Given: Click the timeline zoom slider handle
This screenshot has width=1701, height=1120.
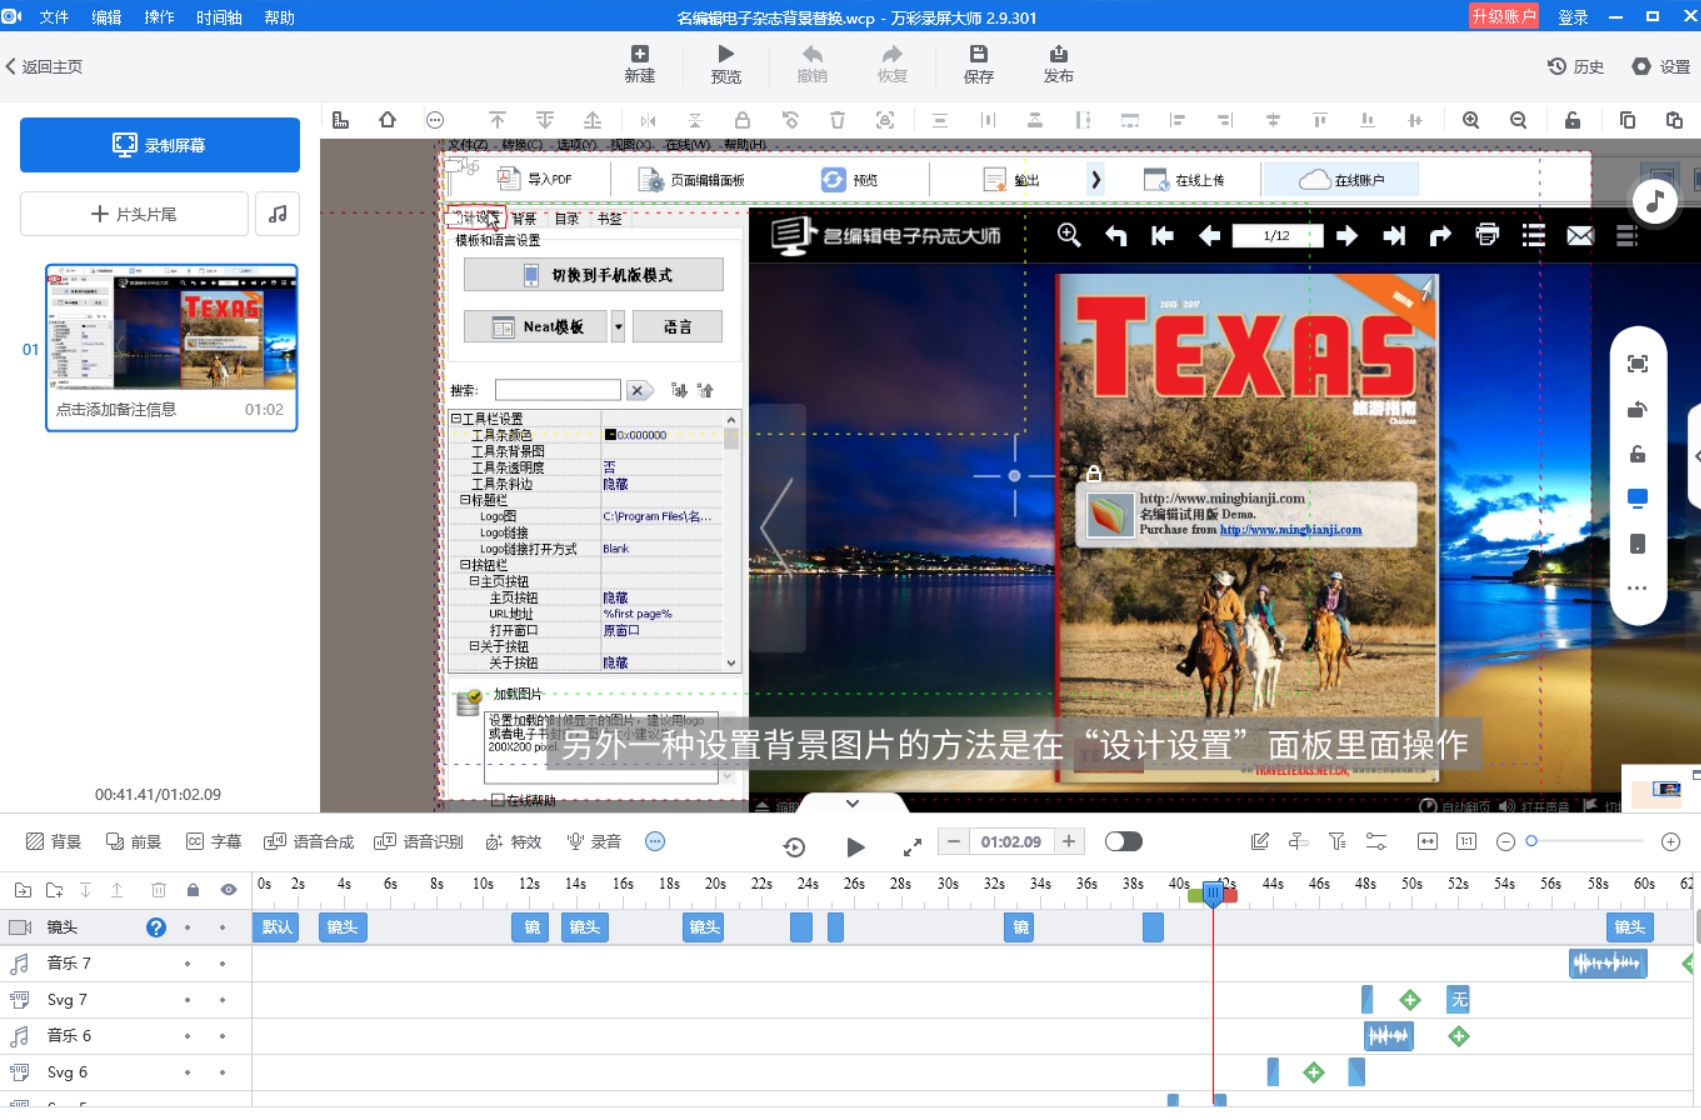Looking at the screenshot, I should point(1531,842).
